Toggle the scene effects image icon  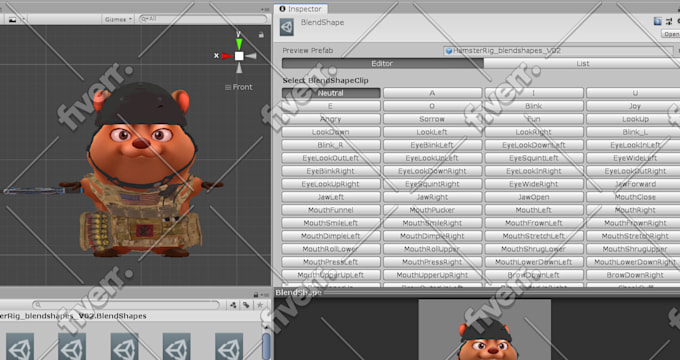pos(12,20)
